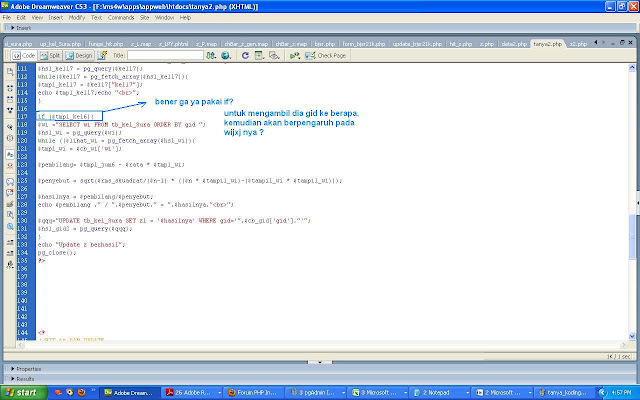Open the View Options icon
This screenshot has width=640, height=400.
pos(259,56)
